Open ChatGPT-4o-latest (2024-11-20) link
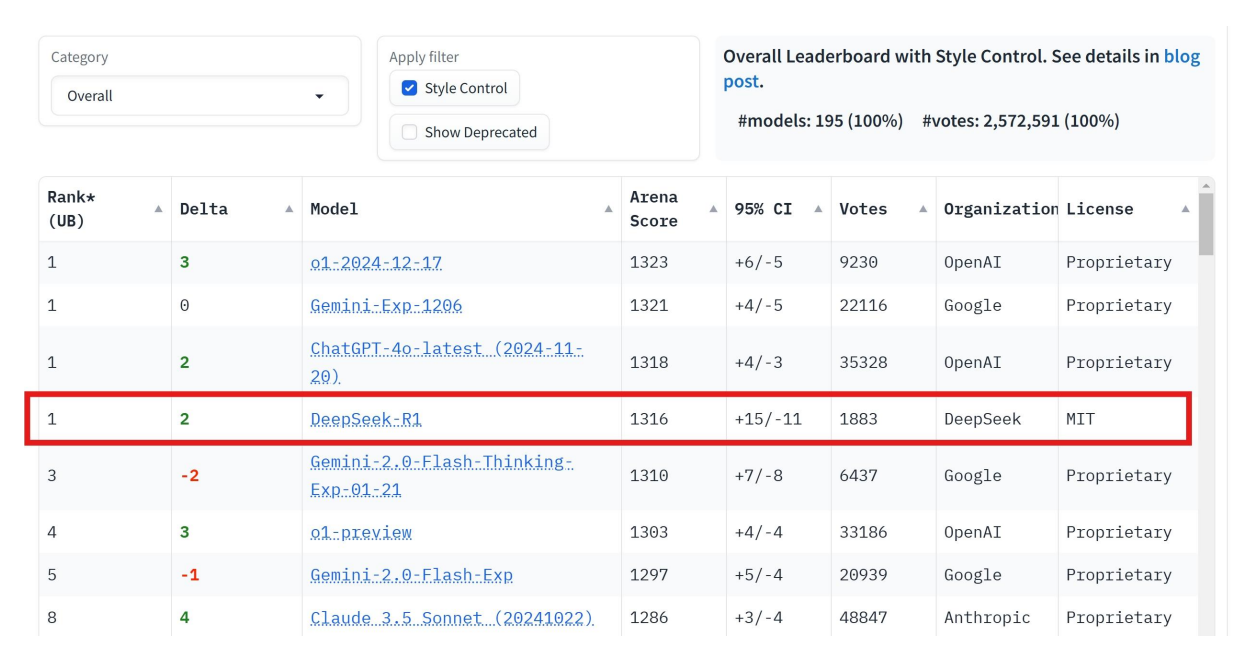This screenshot has width=1245, height=662. [x=447, y=351]
